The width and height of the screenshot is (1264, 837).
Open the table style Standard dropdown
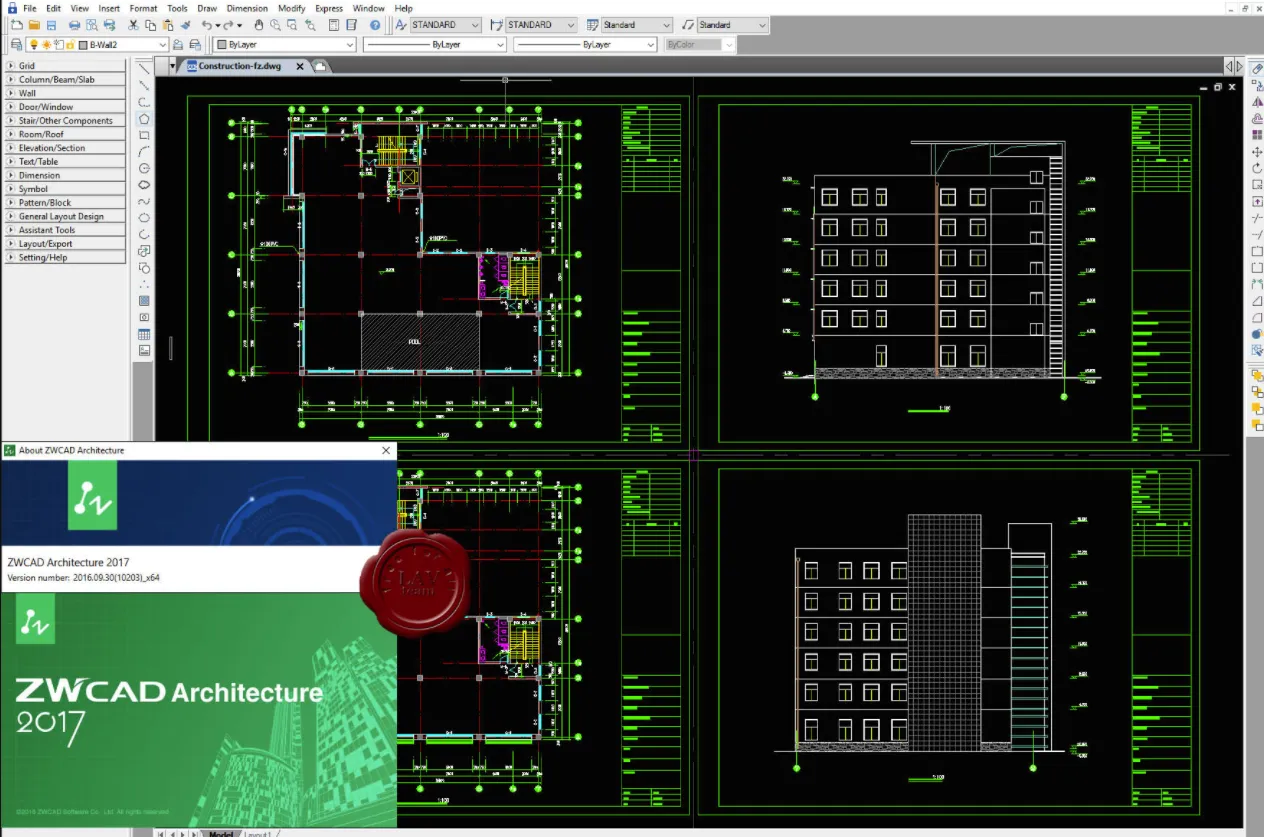pyautogui.click(x=665, y=24)
